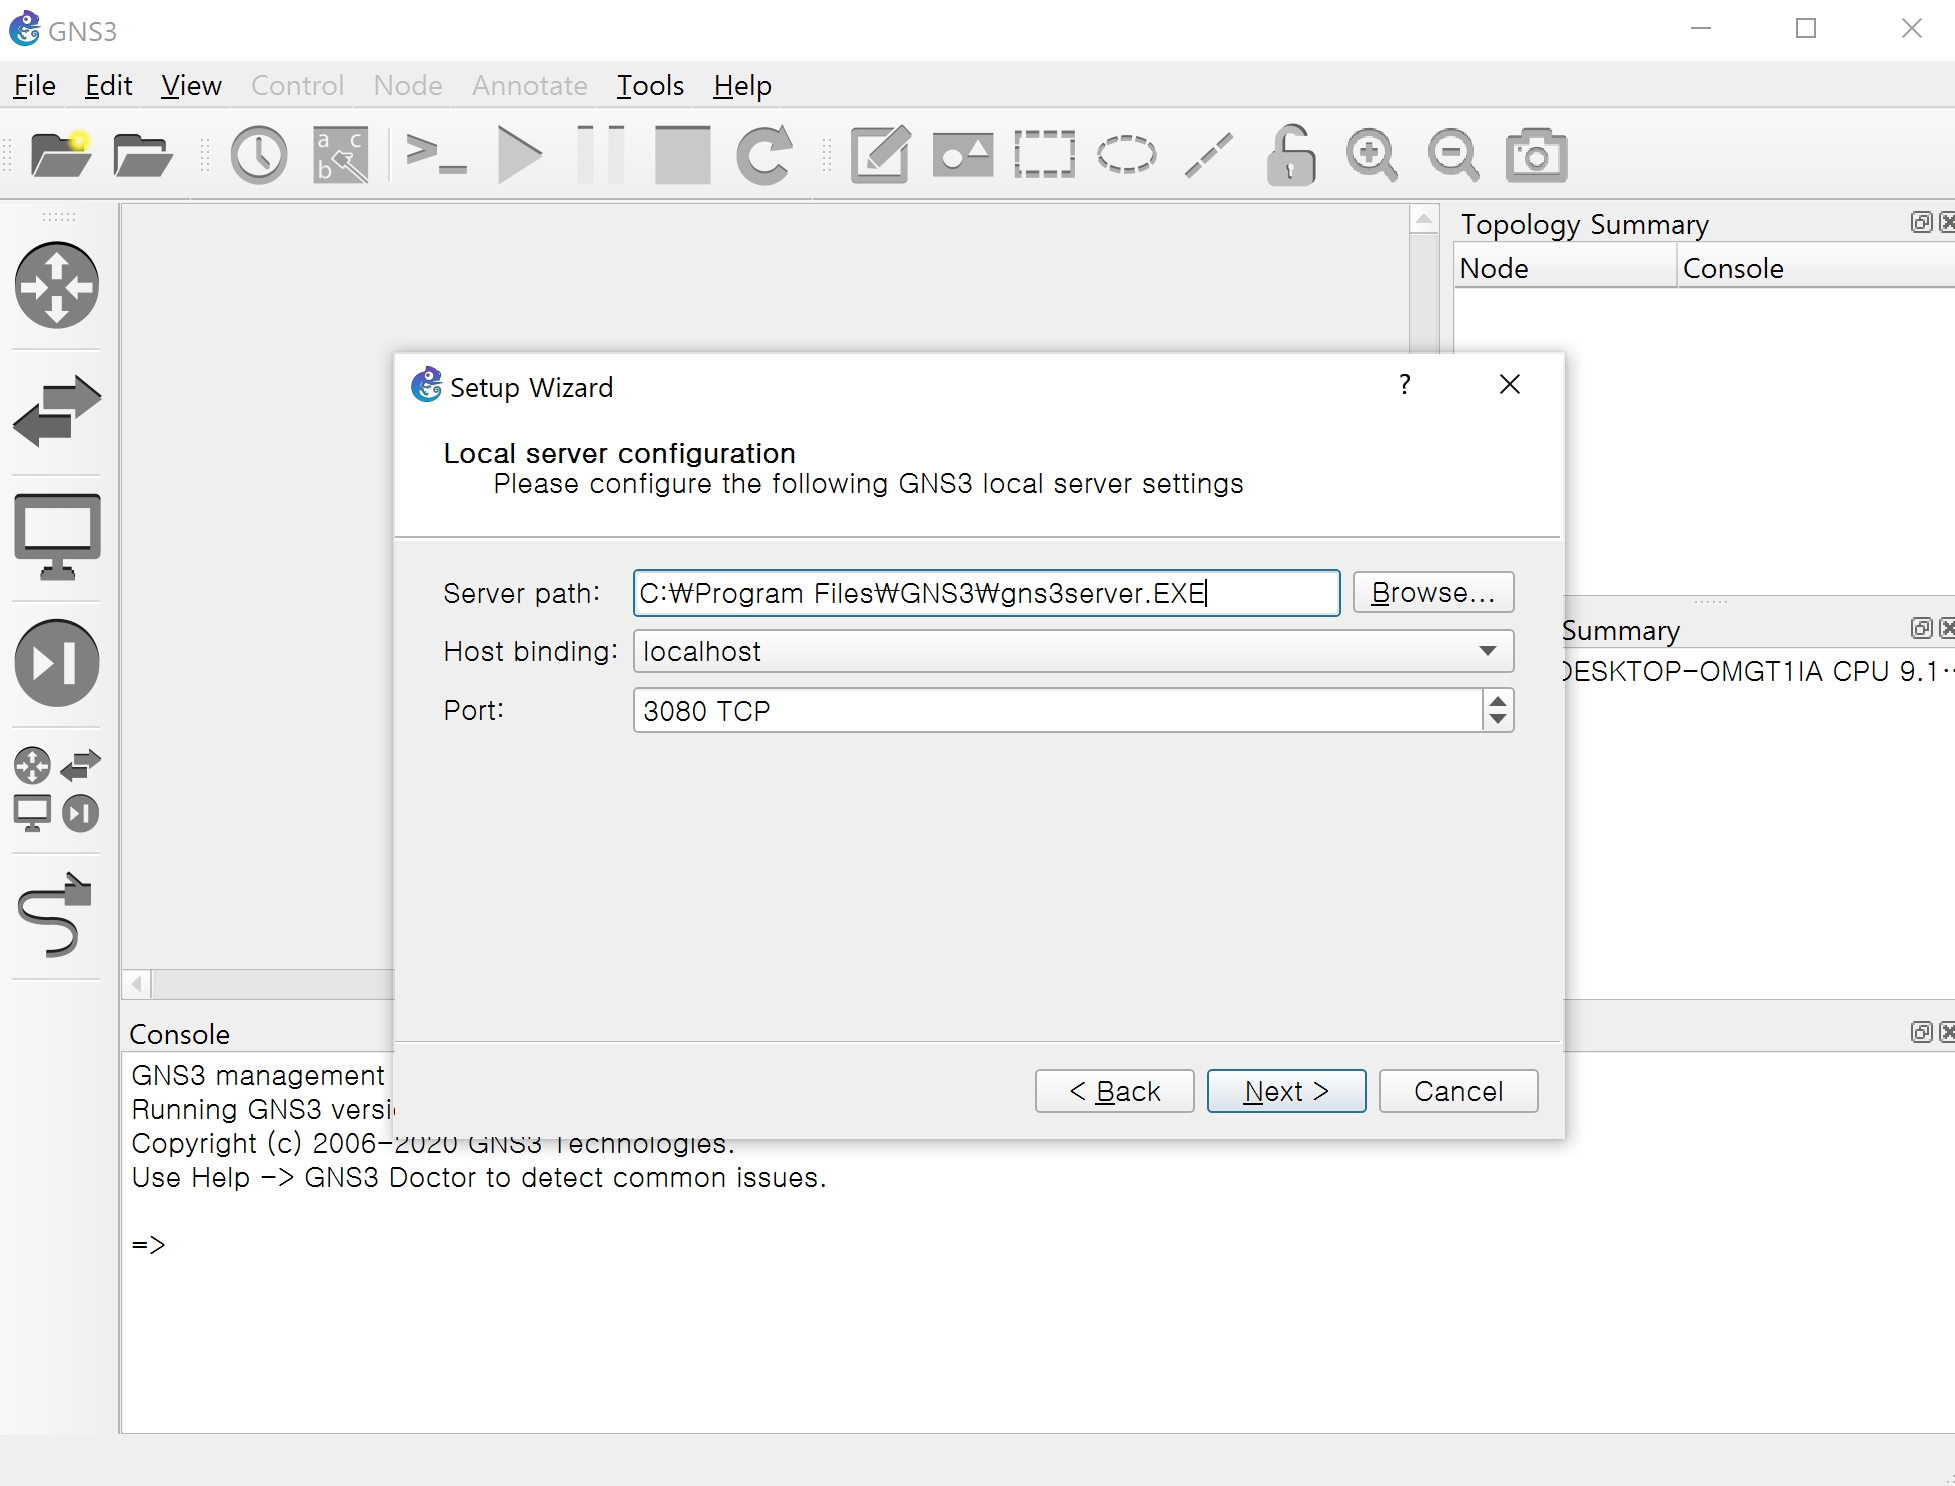Click the Browse button for server path

pyautogui.click(x=1433, y=593)
